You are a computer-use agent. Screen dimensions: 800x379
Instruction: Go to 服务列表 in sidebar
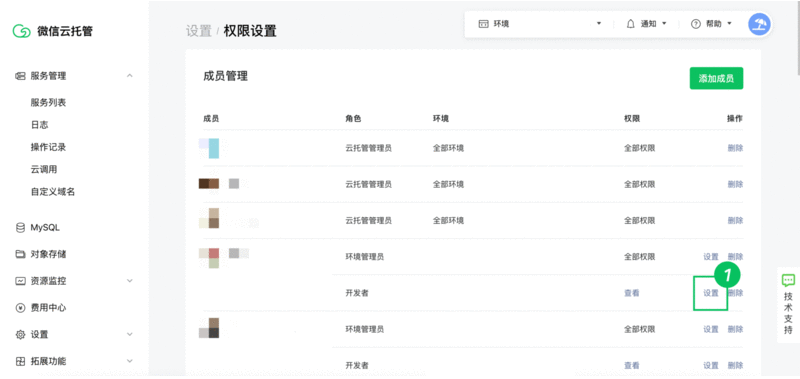[48, 103]
